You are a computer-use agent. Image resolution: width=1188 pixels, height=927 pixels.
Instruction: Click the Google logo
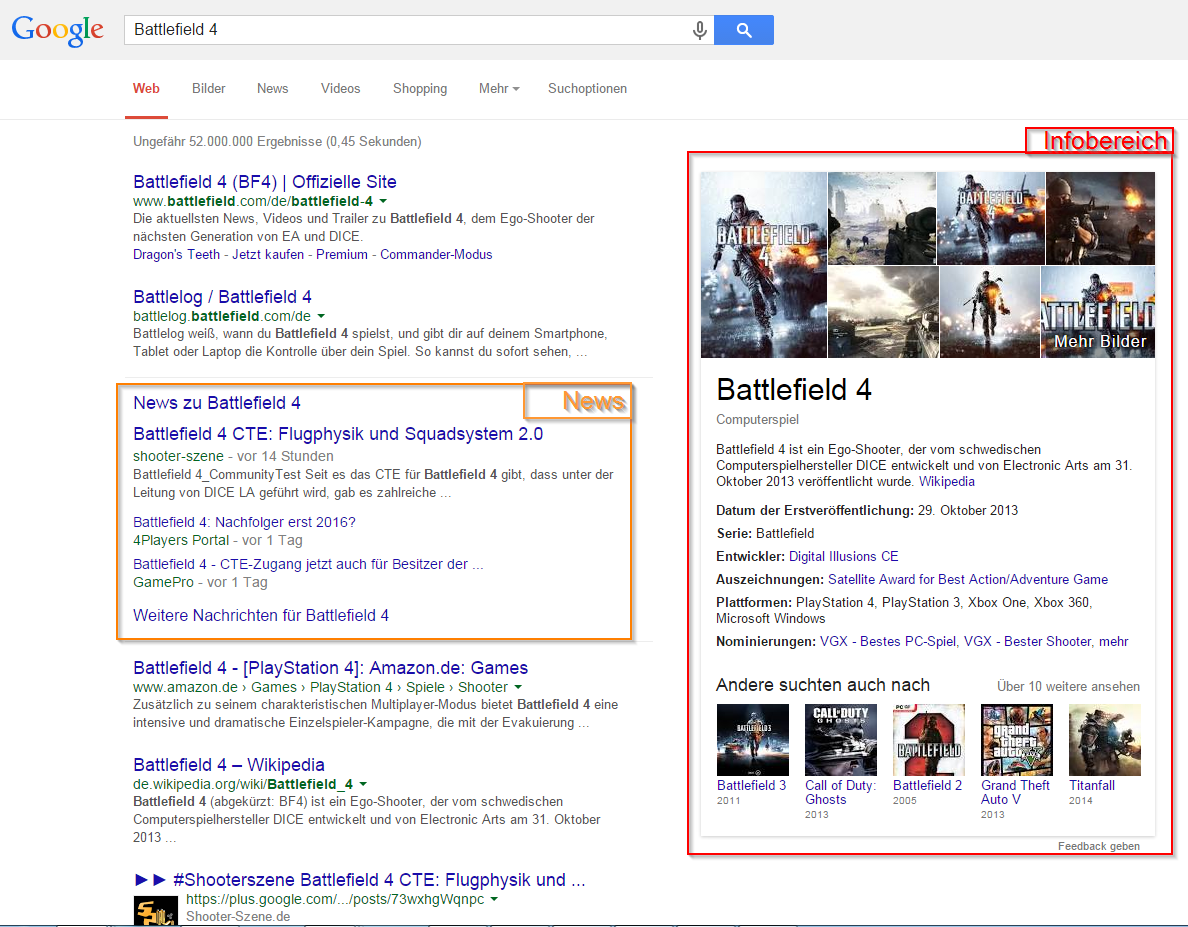(x=58, y=30)
